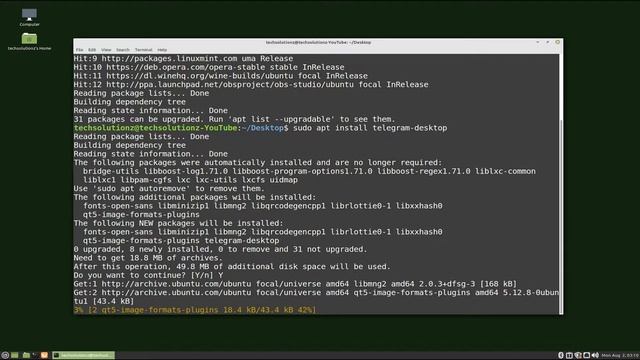Click the 'Use 'sudo apt autoremove' to remove them.' line
The height and width of the screenshot is (360, 640).
pos(169,189)
